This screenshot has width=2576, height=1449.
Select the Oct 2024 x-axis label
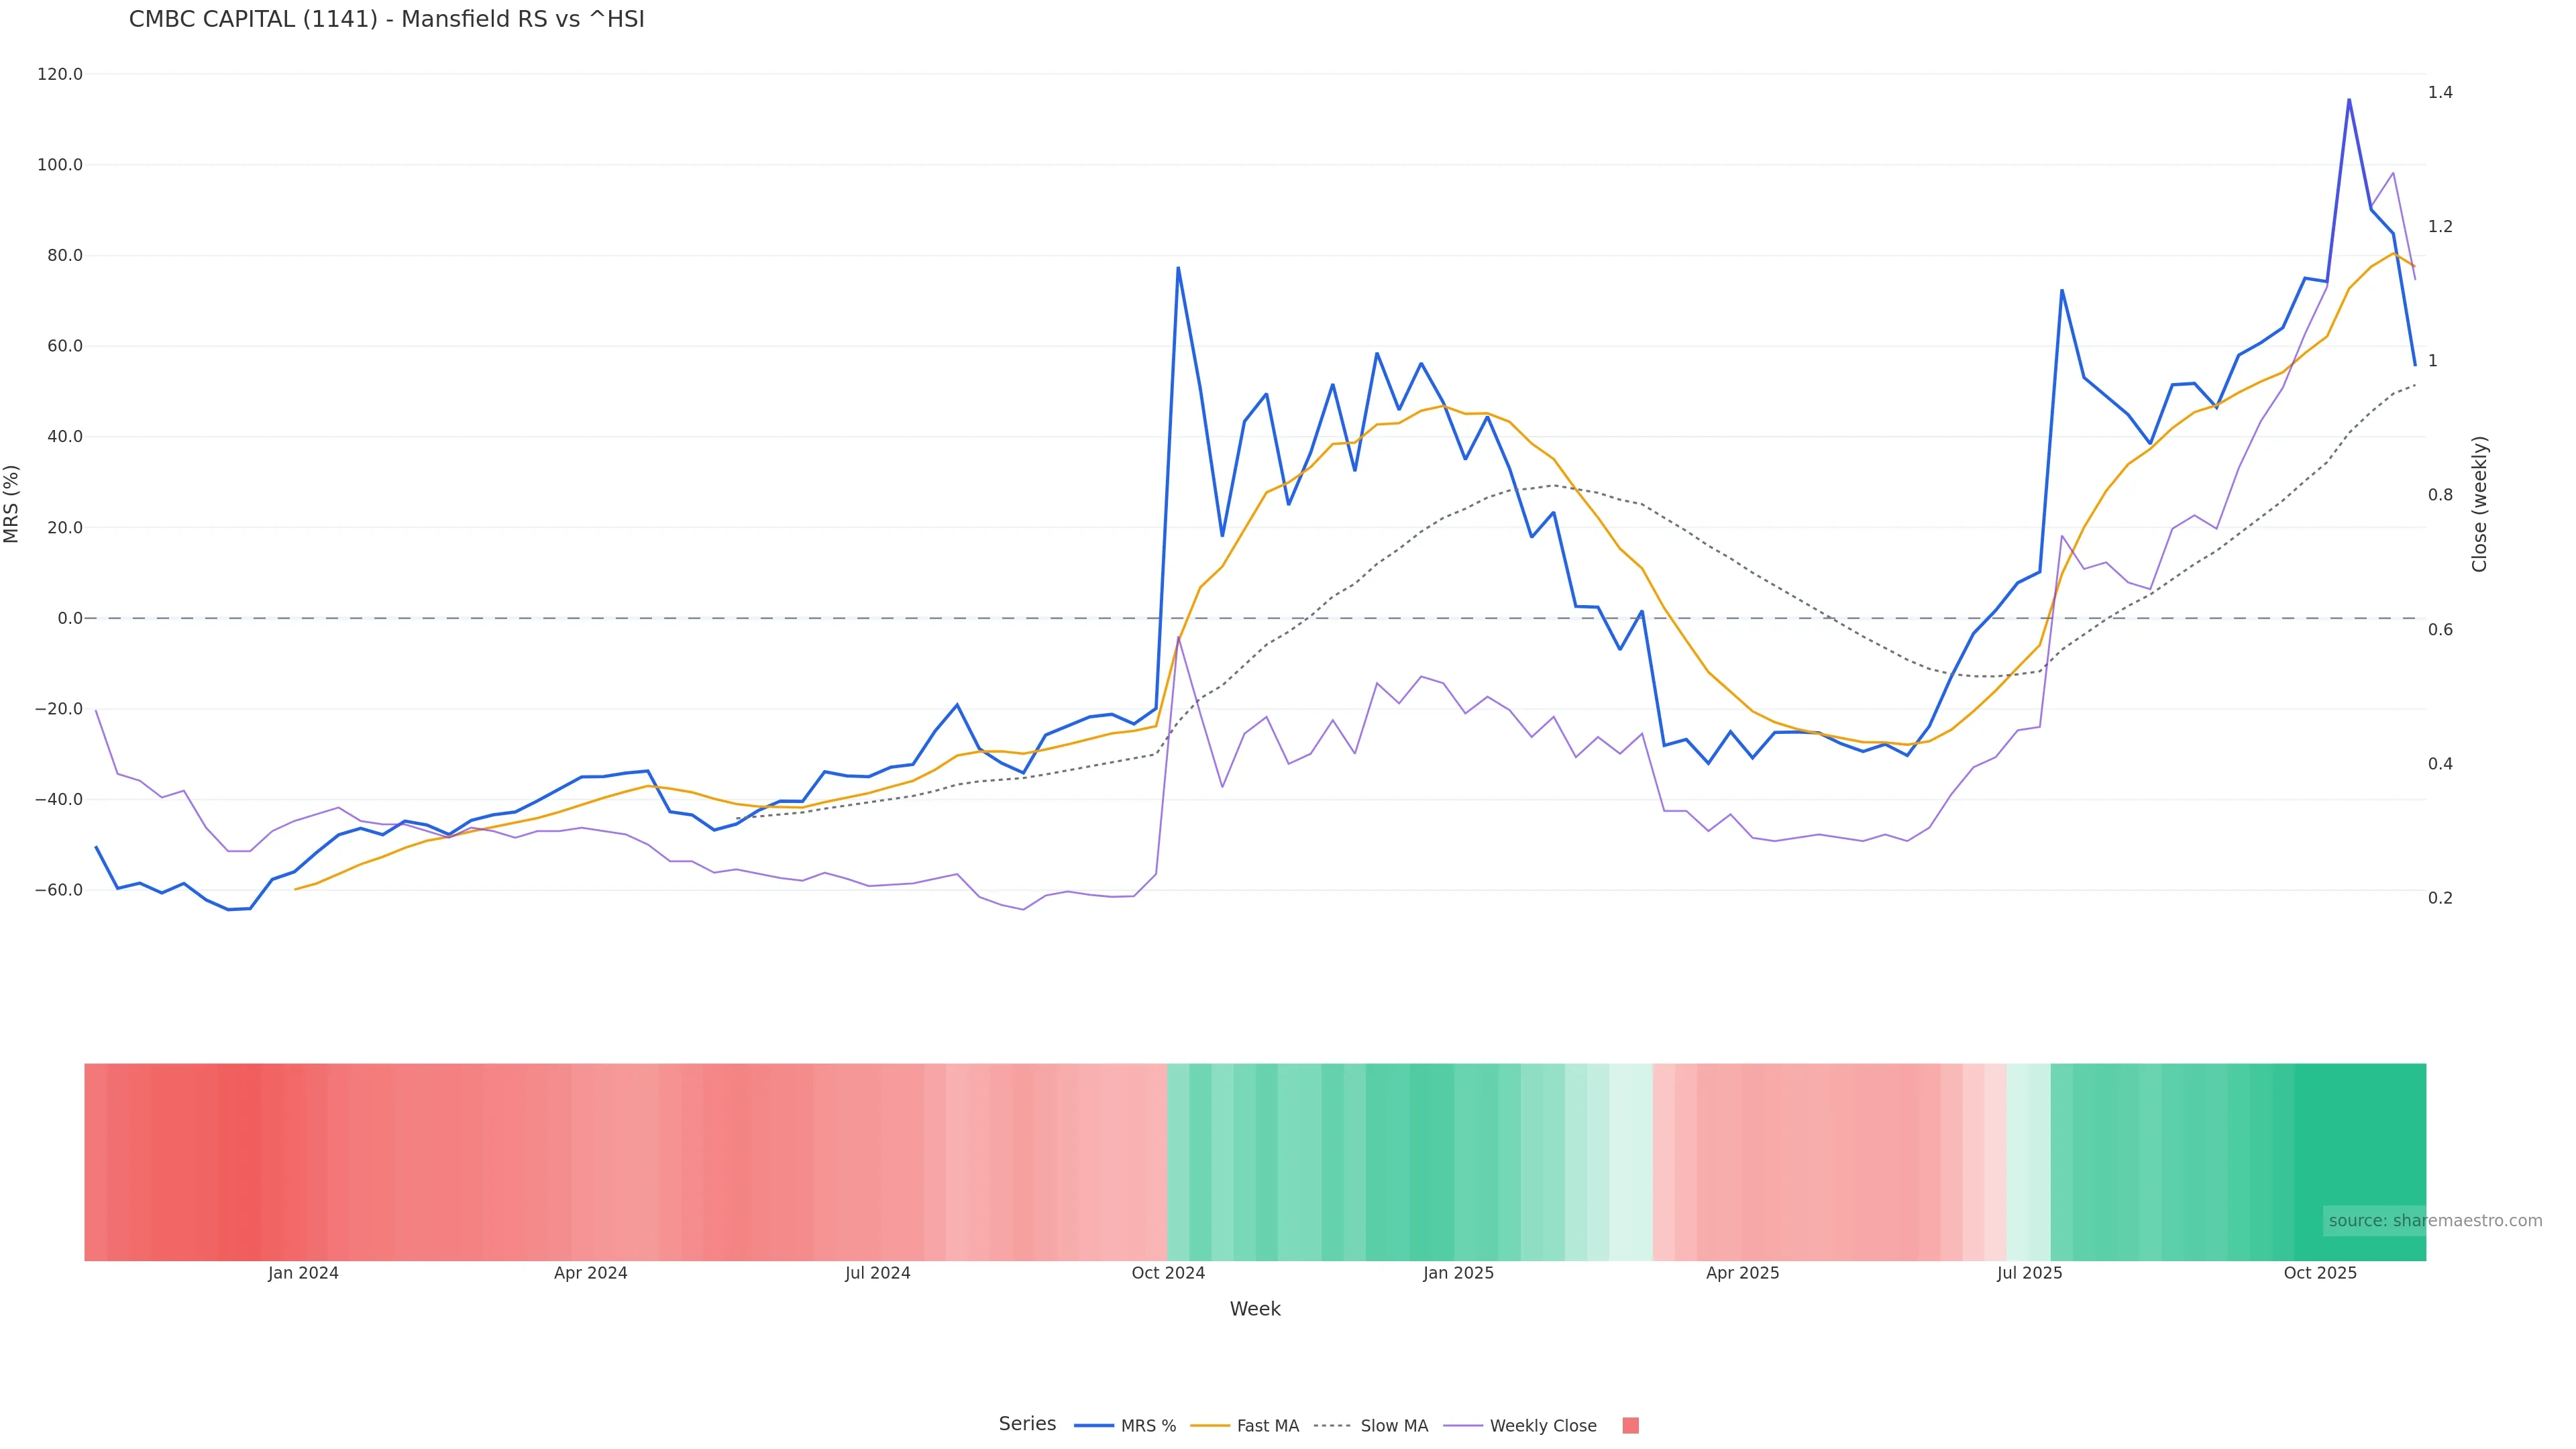pyautogui.click(x=1168, y=1273)
